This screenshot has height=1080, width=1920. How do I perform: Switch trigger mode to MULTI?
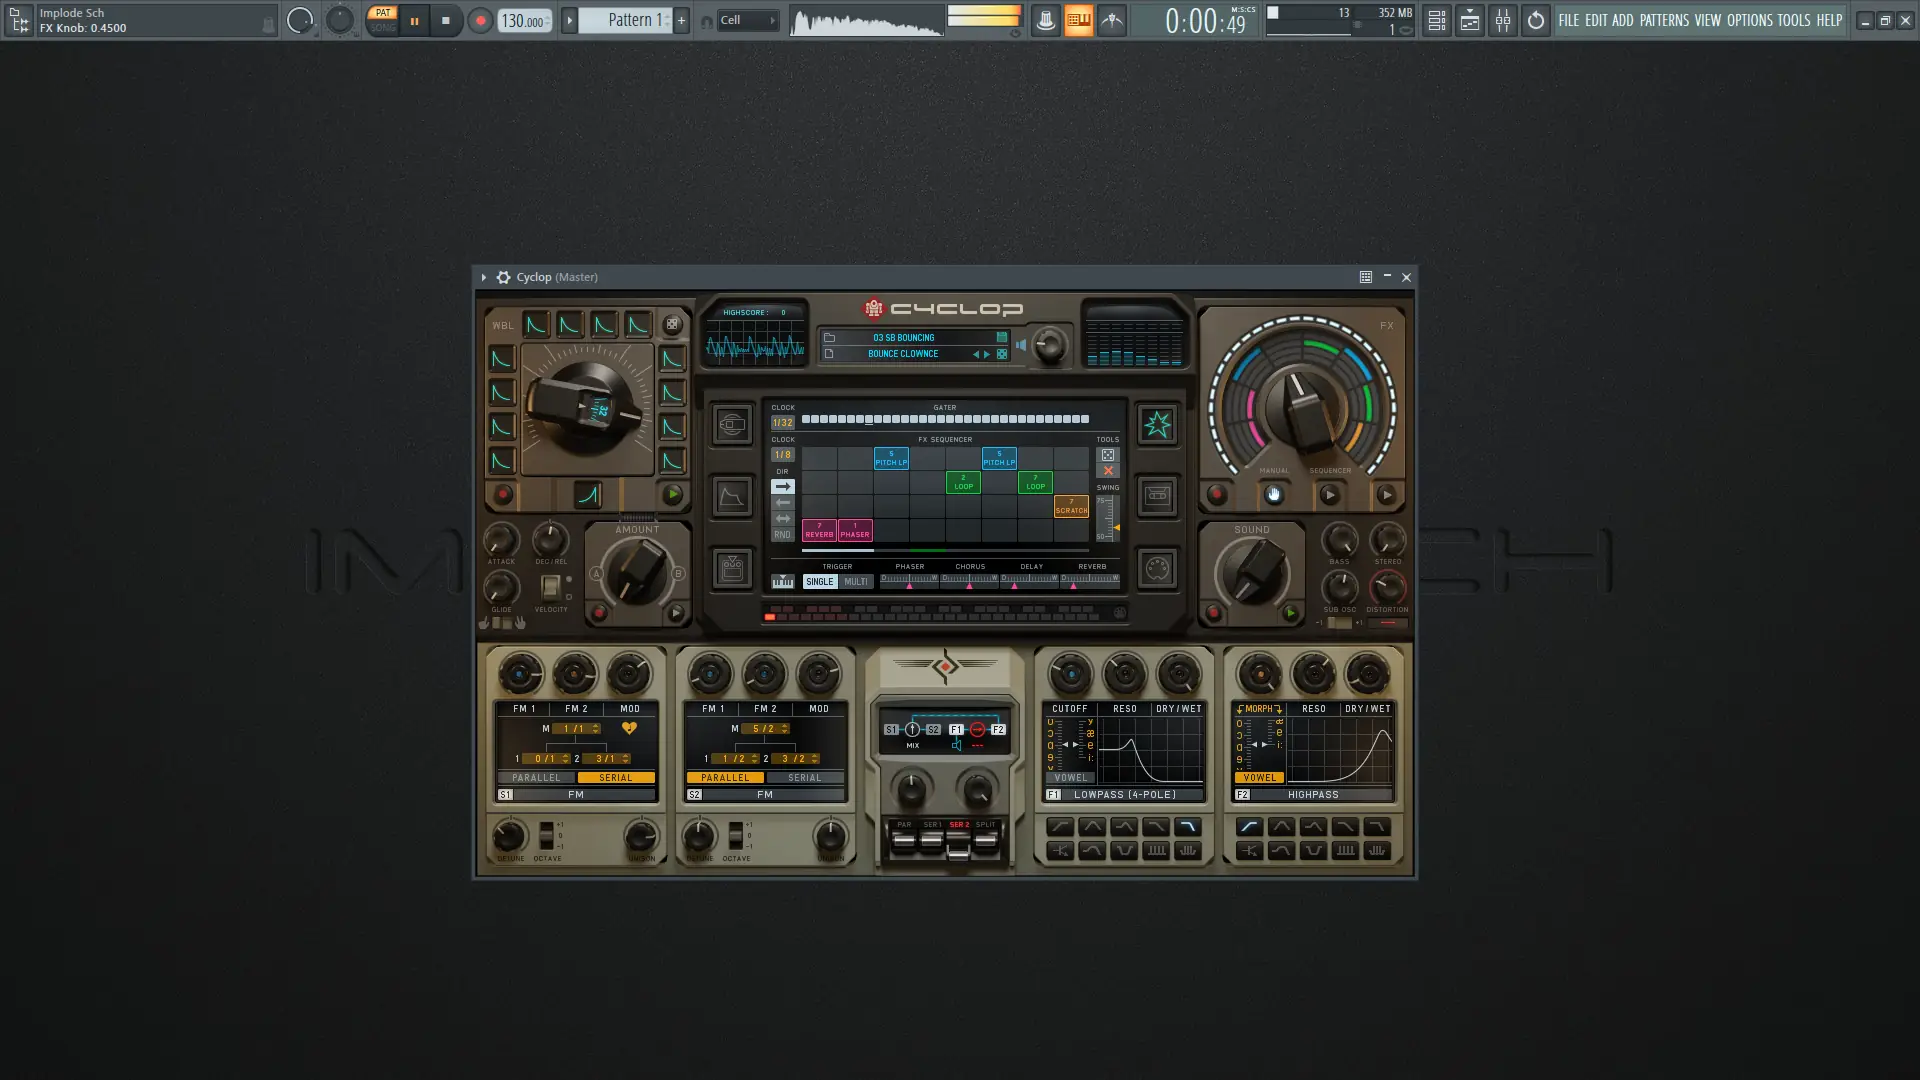(856, 582)
